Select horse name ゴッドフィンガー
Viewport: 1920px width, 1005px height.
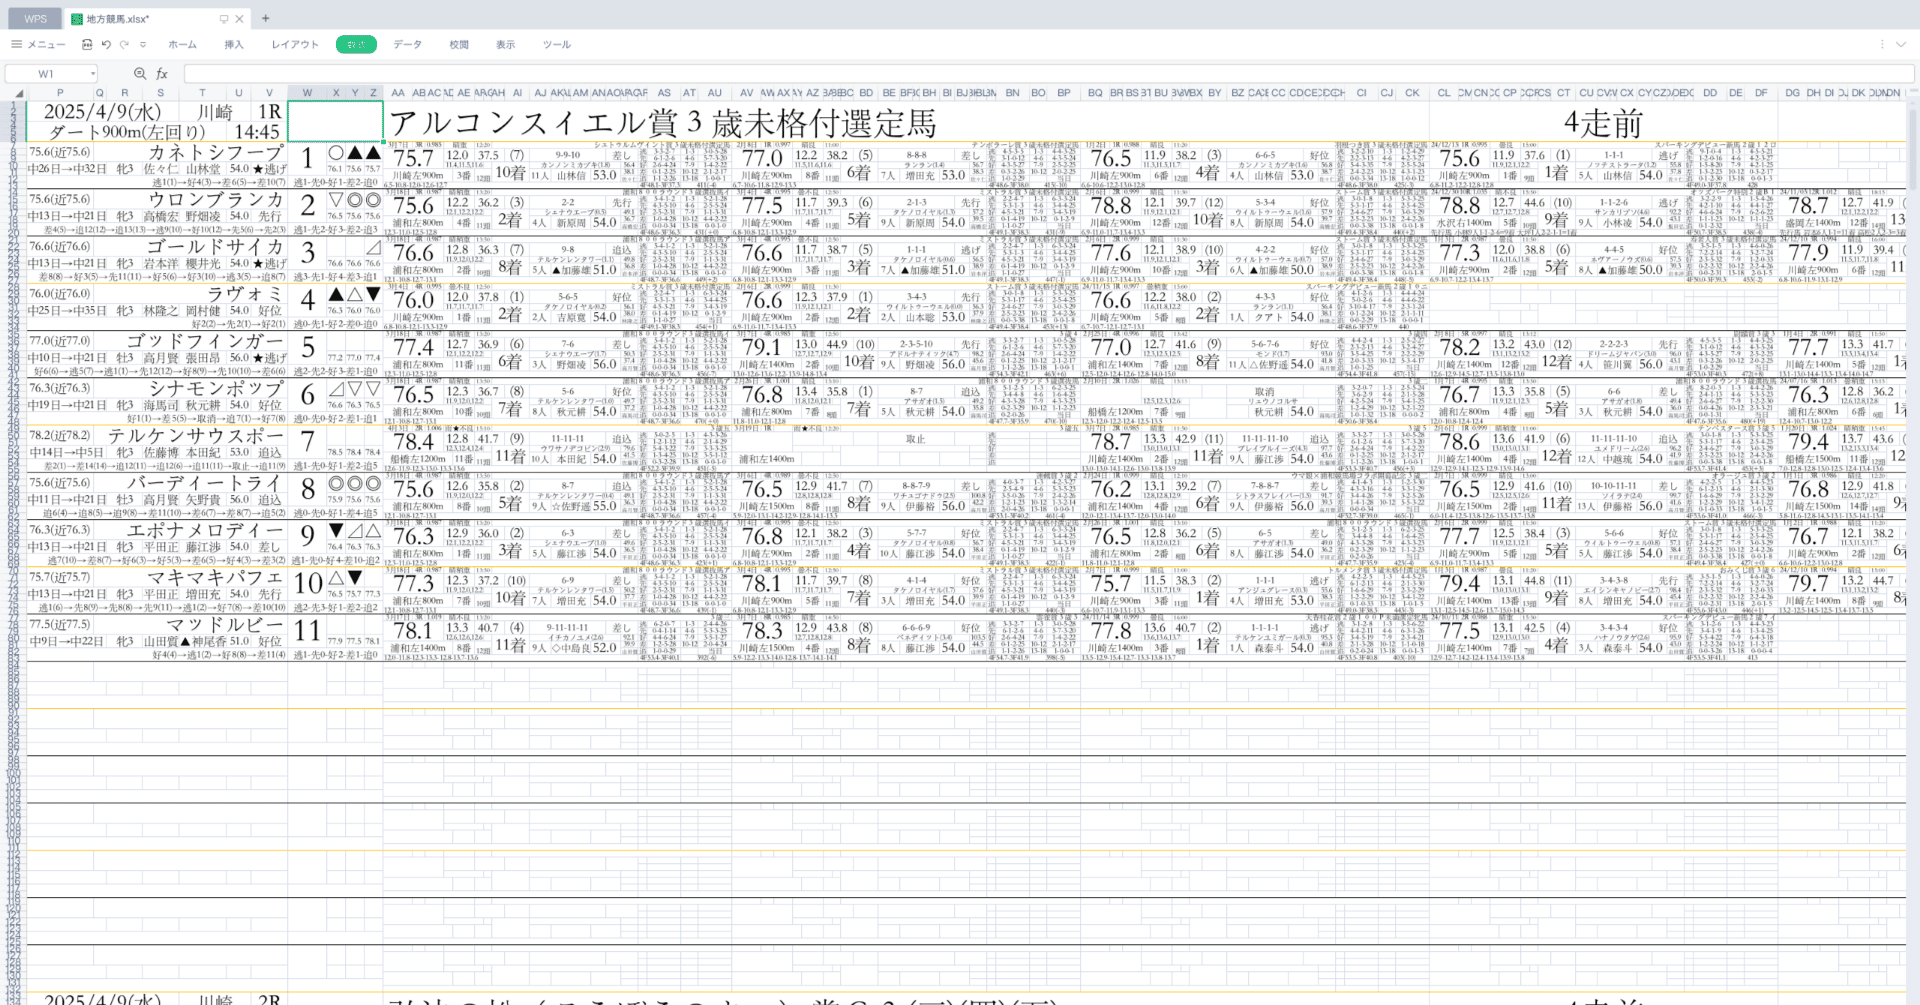click(206, 341)
